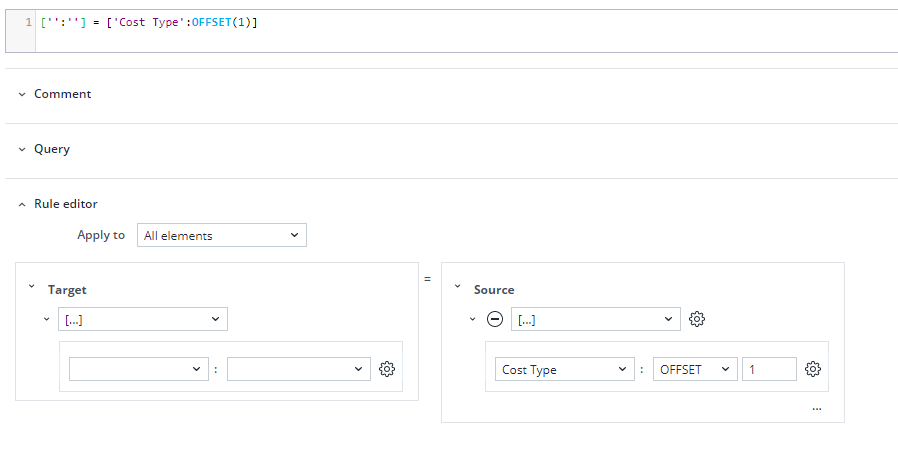Image resolution: width=898 pixels, height=456 pixels.
Task: Open the Cost Type dropdown
Action: point(564,369)
